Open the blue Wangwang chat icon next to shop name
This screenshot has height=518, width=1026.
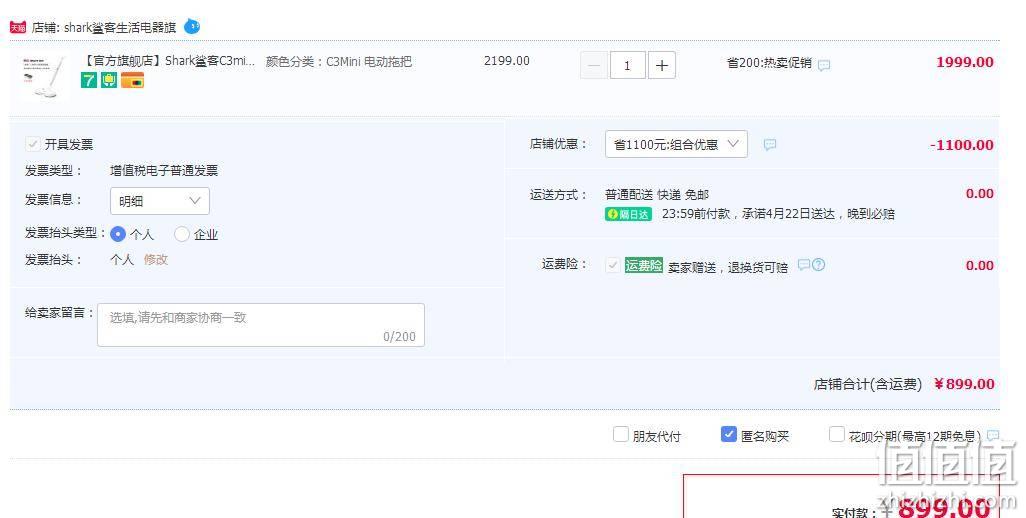pos(192,27)
